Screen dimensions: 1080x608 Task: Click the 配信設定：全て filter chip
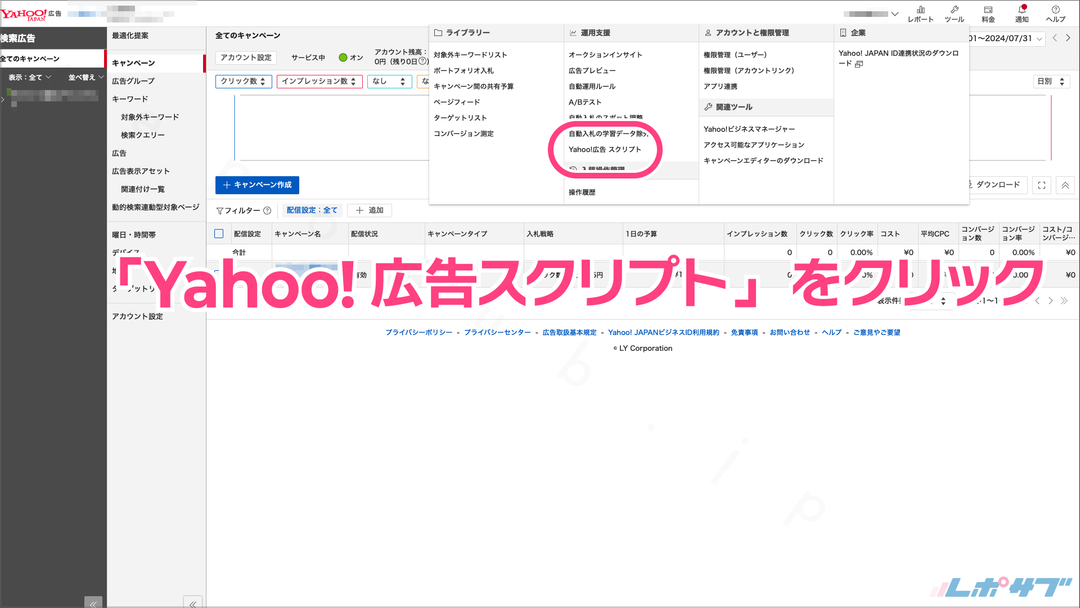tap(312, 211)
